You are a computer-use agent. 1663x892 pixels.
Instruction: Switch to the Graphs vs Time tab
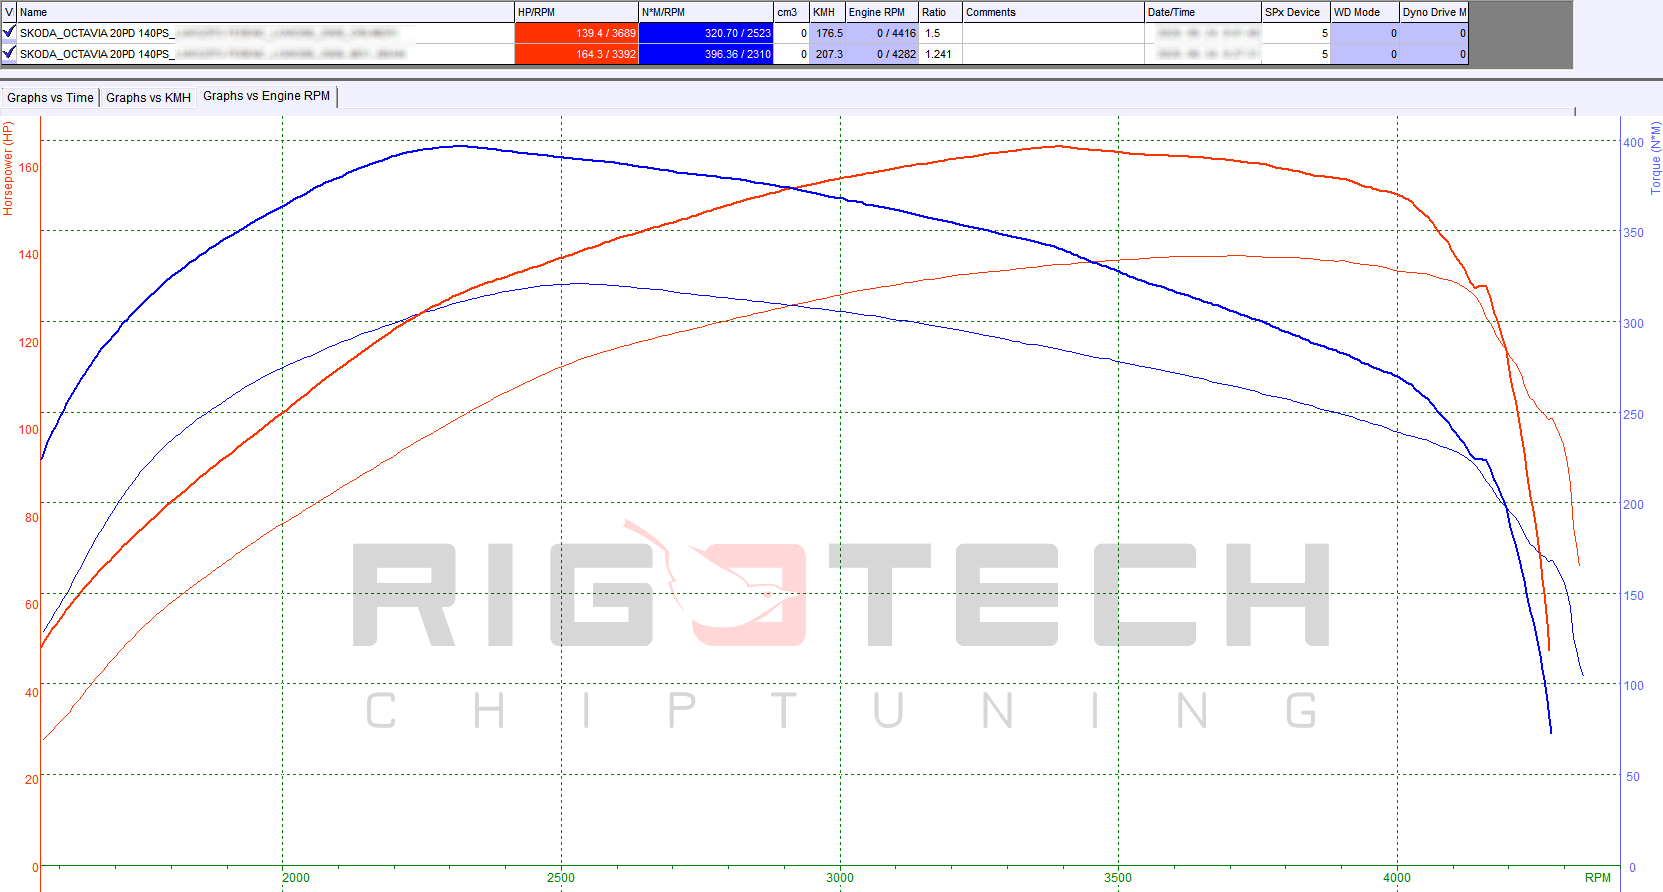[50, 97]
